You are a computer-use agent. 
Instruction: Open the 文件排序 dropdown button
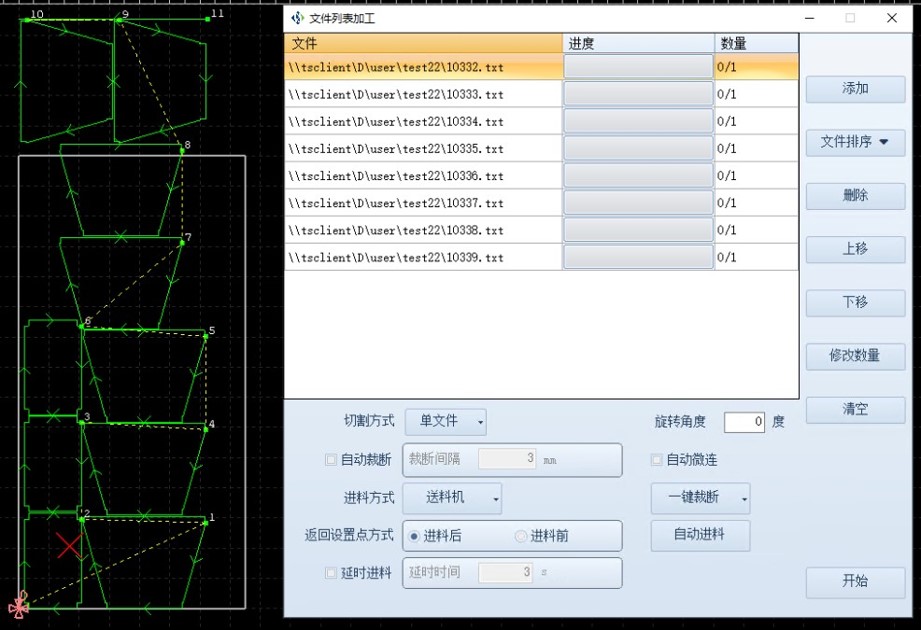click(855, 142)
